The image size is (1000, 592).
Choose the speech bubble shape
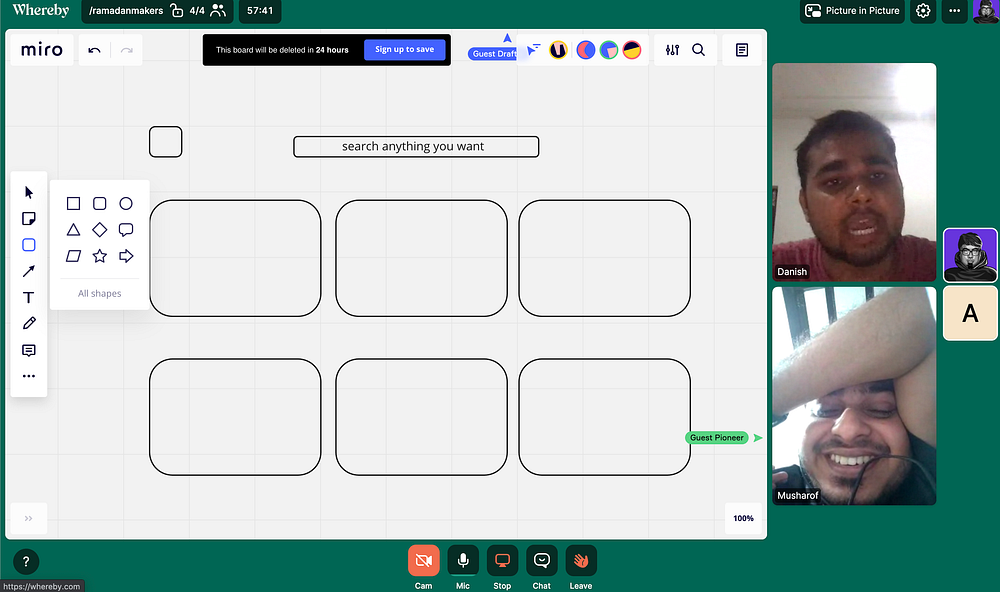pos(126,230)
